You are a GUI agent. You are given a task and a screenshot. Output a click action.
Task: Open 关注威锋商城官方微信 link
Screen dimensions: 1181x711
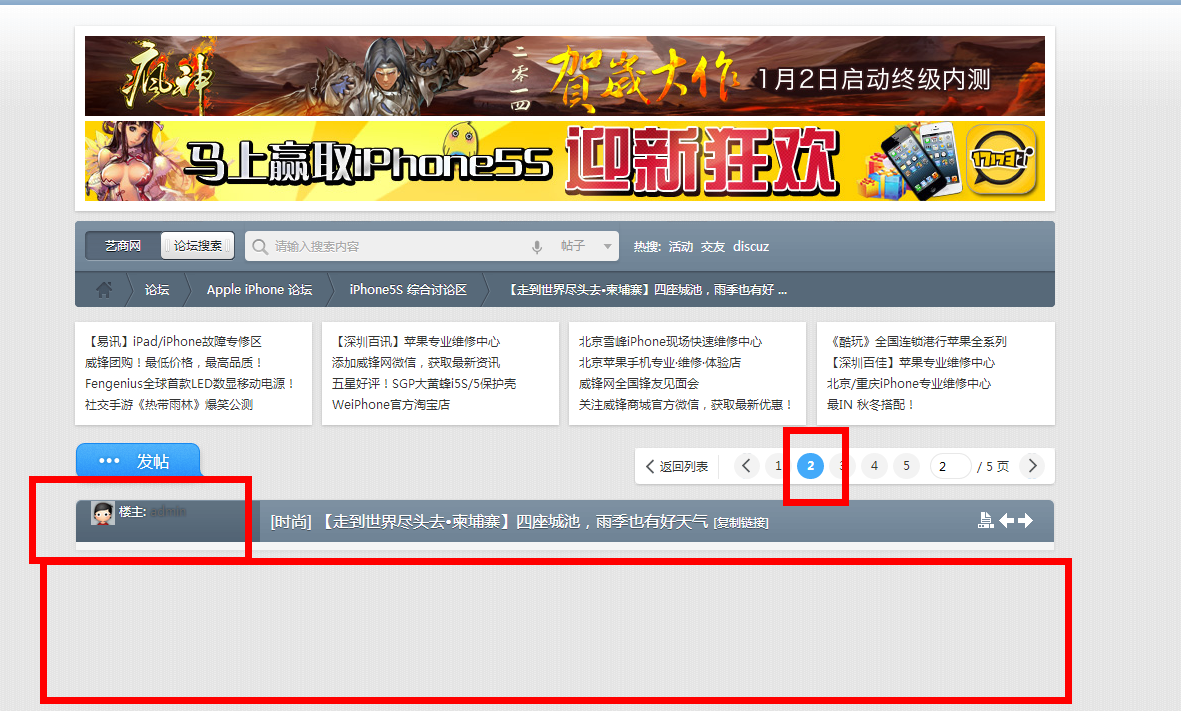point(685,404)
